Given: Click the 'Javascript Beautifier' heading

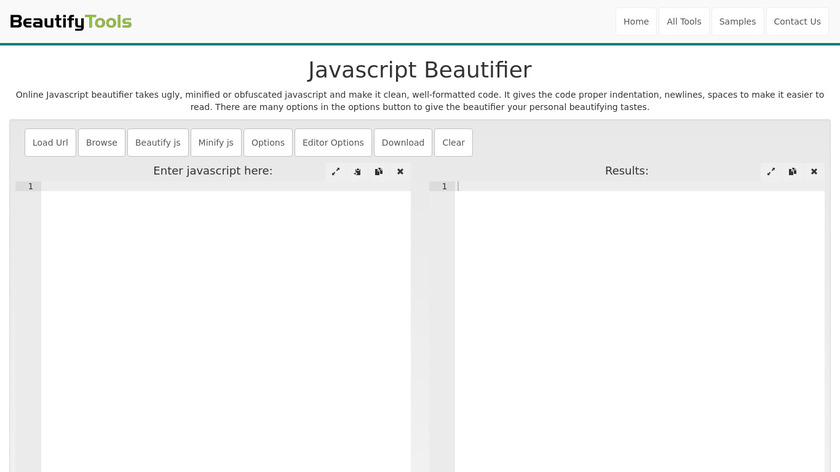Looking at the screenshot, I should point(420,70).
